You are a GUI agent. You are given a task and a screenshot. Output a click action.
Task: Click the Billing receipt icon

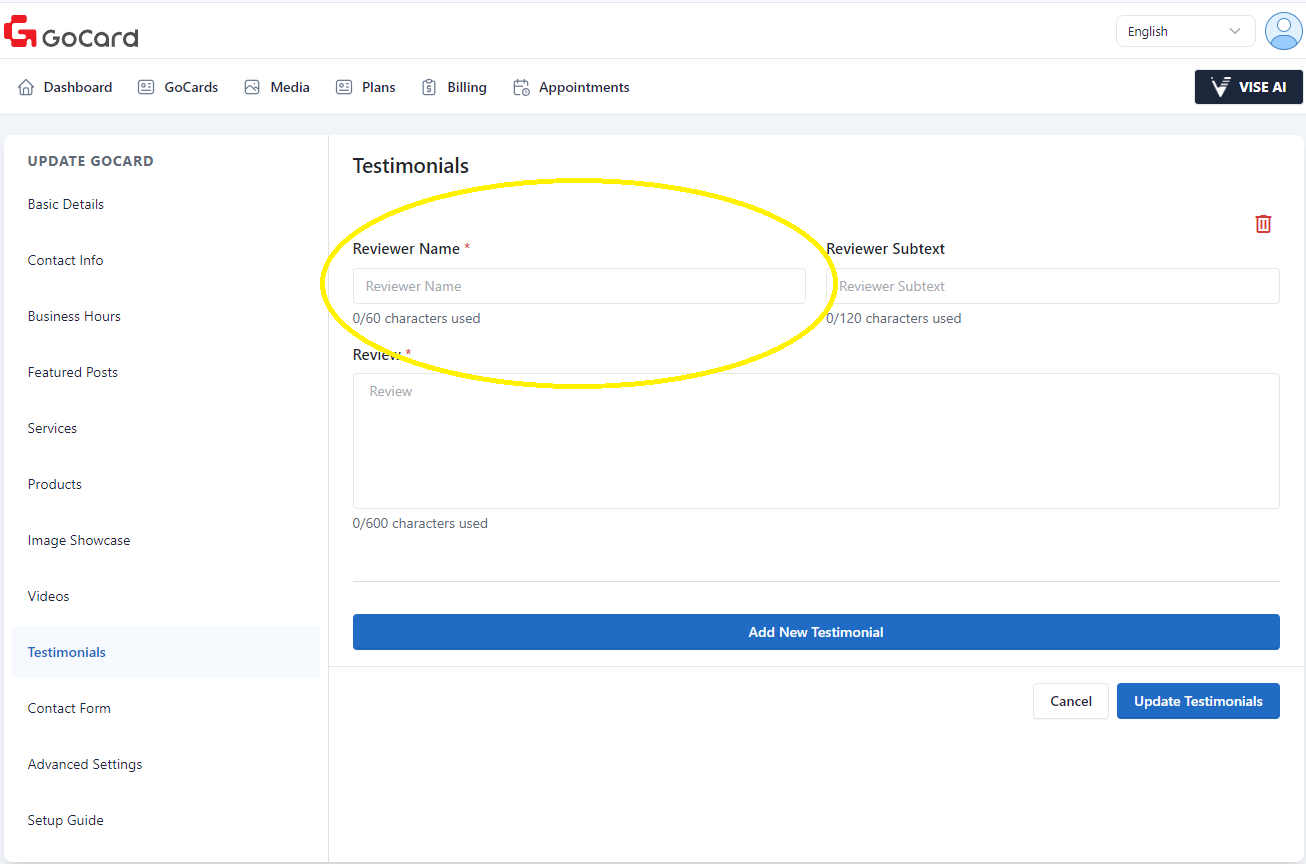pyautogui.click(x=429, y=87)
